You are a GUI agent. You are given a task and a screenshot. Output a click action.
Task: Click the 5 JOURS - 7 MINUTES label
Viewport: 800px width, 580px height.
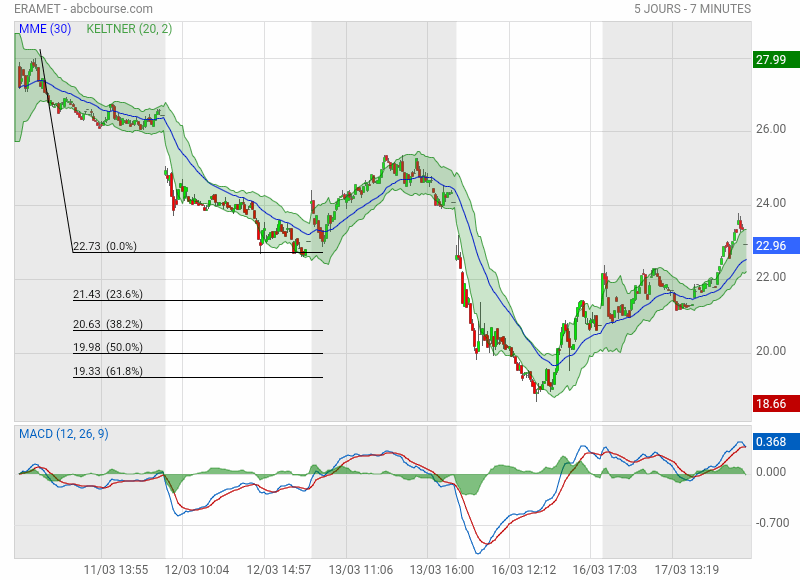(x=692, y=9)
